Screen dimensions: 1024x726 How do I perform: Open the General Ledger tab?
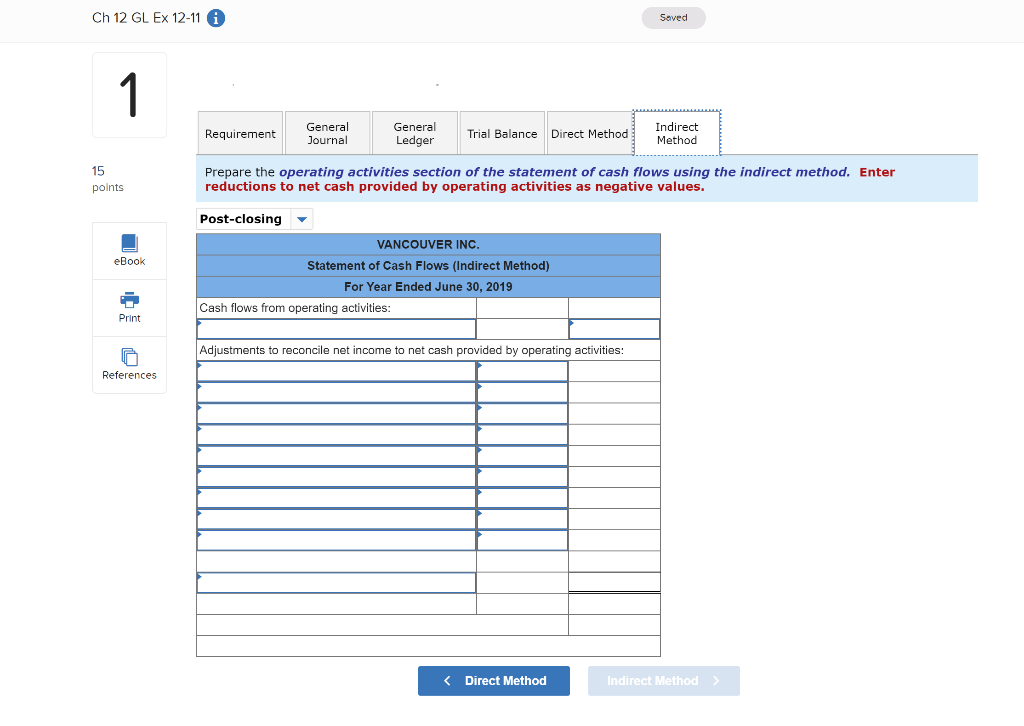[415, 133]
